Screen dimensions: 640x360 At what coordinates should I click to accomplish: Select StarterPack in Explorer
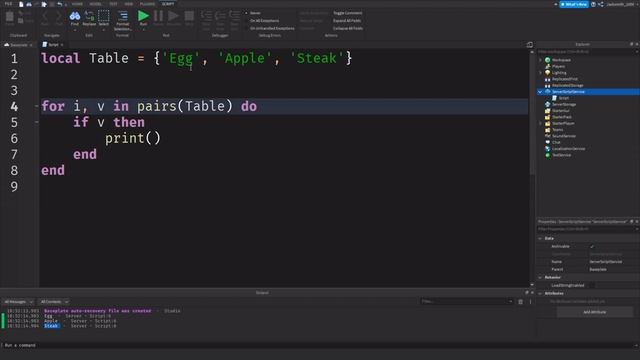click(x=562, y=117)
